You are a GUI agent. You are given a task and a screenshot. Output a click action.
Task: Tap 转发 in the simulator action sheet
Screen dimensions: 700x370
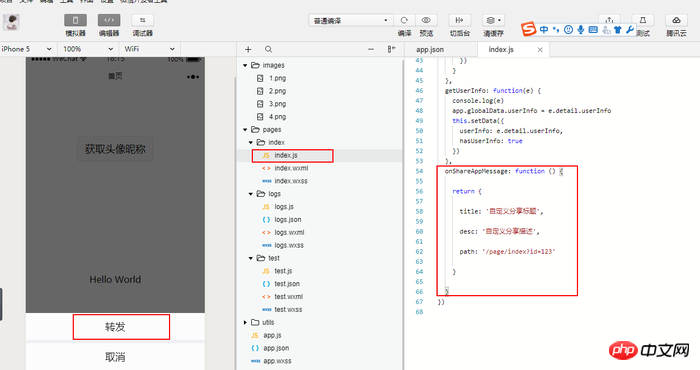coord(115,327)
